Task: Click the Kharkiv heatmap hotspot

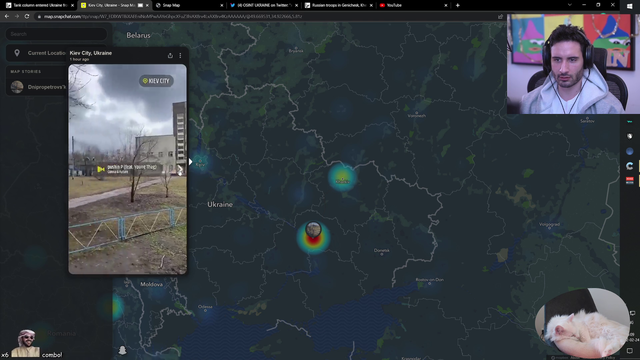Action: 342,178
